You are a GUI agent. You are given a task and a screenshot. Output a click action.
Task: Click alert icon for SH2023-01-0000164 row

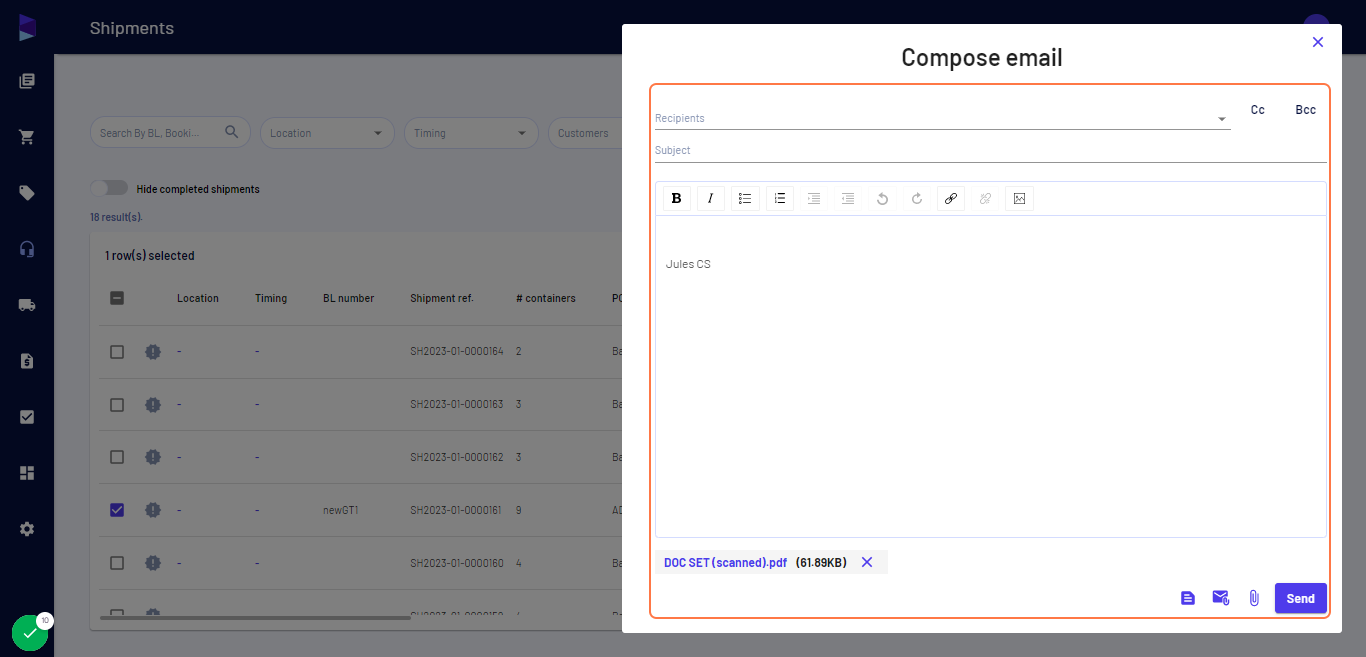pyautogui.click(x=153, y=352)
